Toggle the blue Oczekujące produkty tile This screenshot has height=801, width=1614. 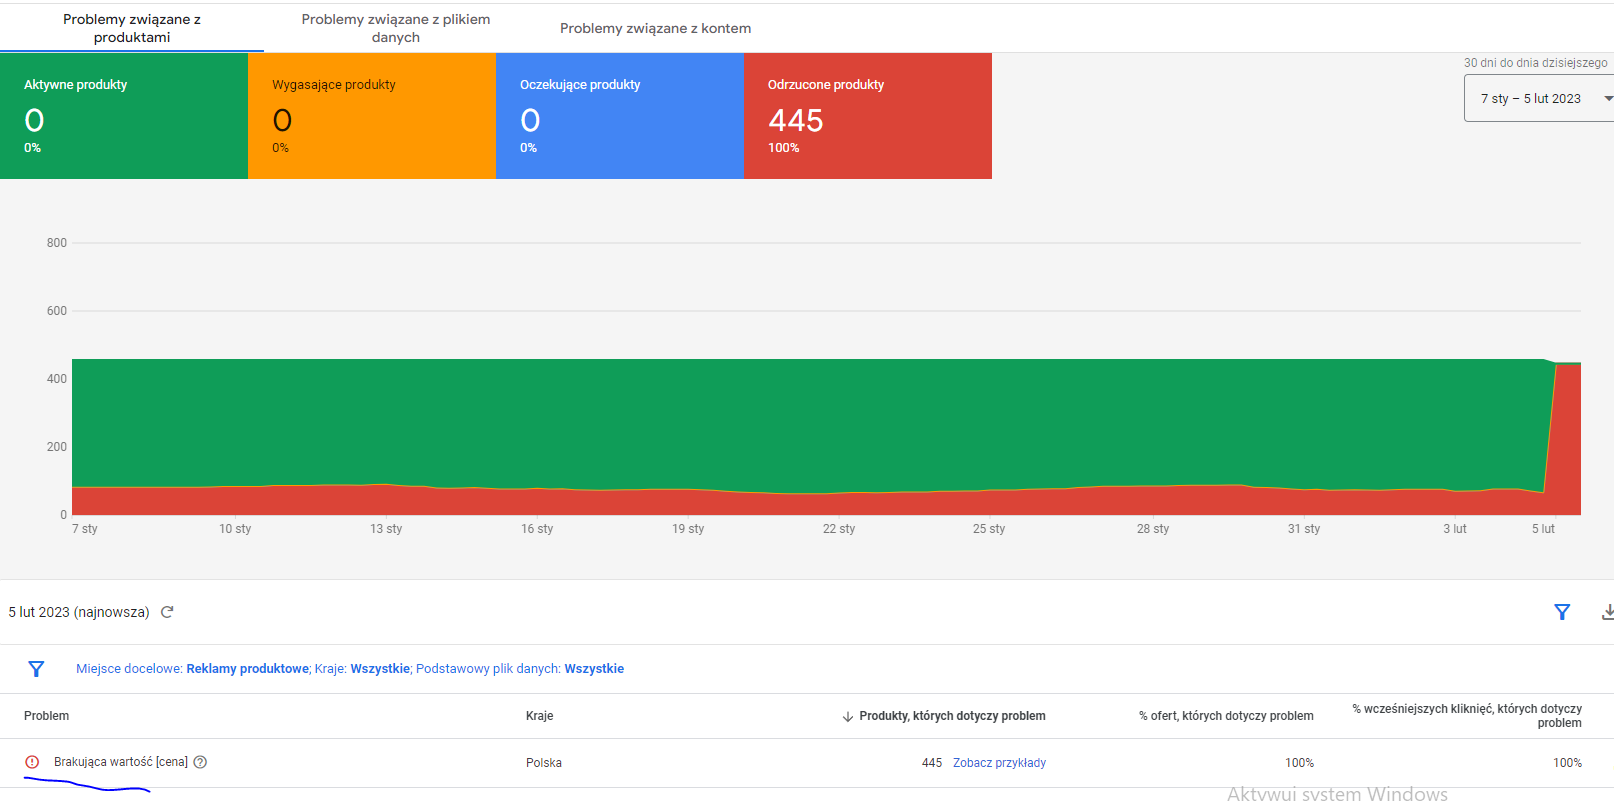(x=620, y=116)
